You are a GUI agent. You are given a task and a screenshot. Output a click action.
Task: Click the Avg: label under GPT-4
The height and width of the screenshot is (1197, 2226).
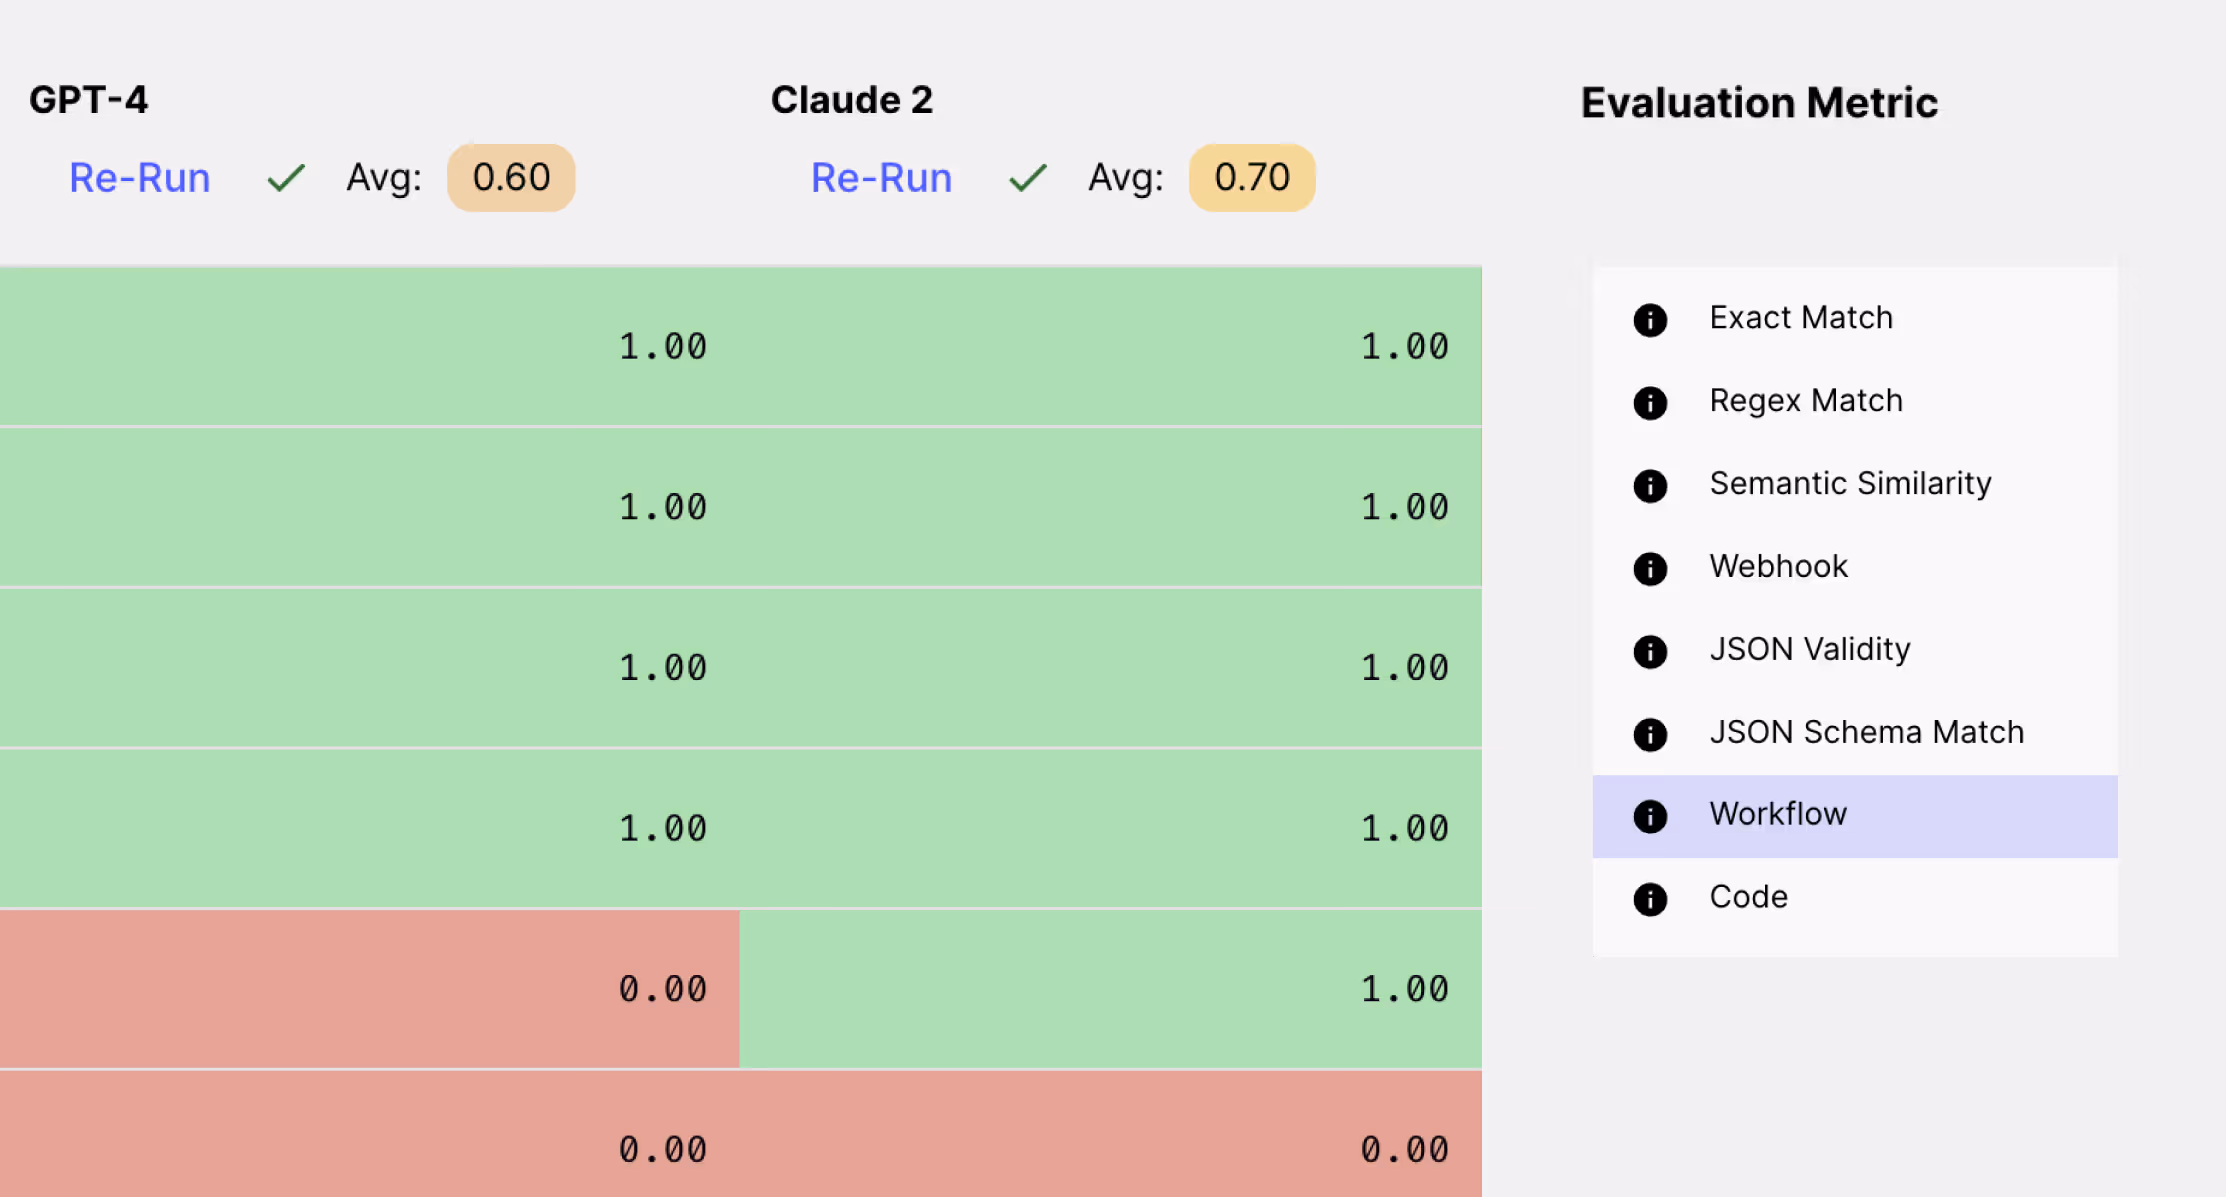pos(384,178)
